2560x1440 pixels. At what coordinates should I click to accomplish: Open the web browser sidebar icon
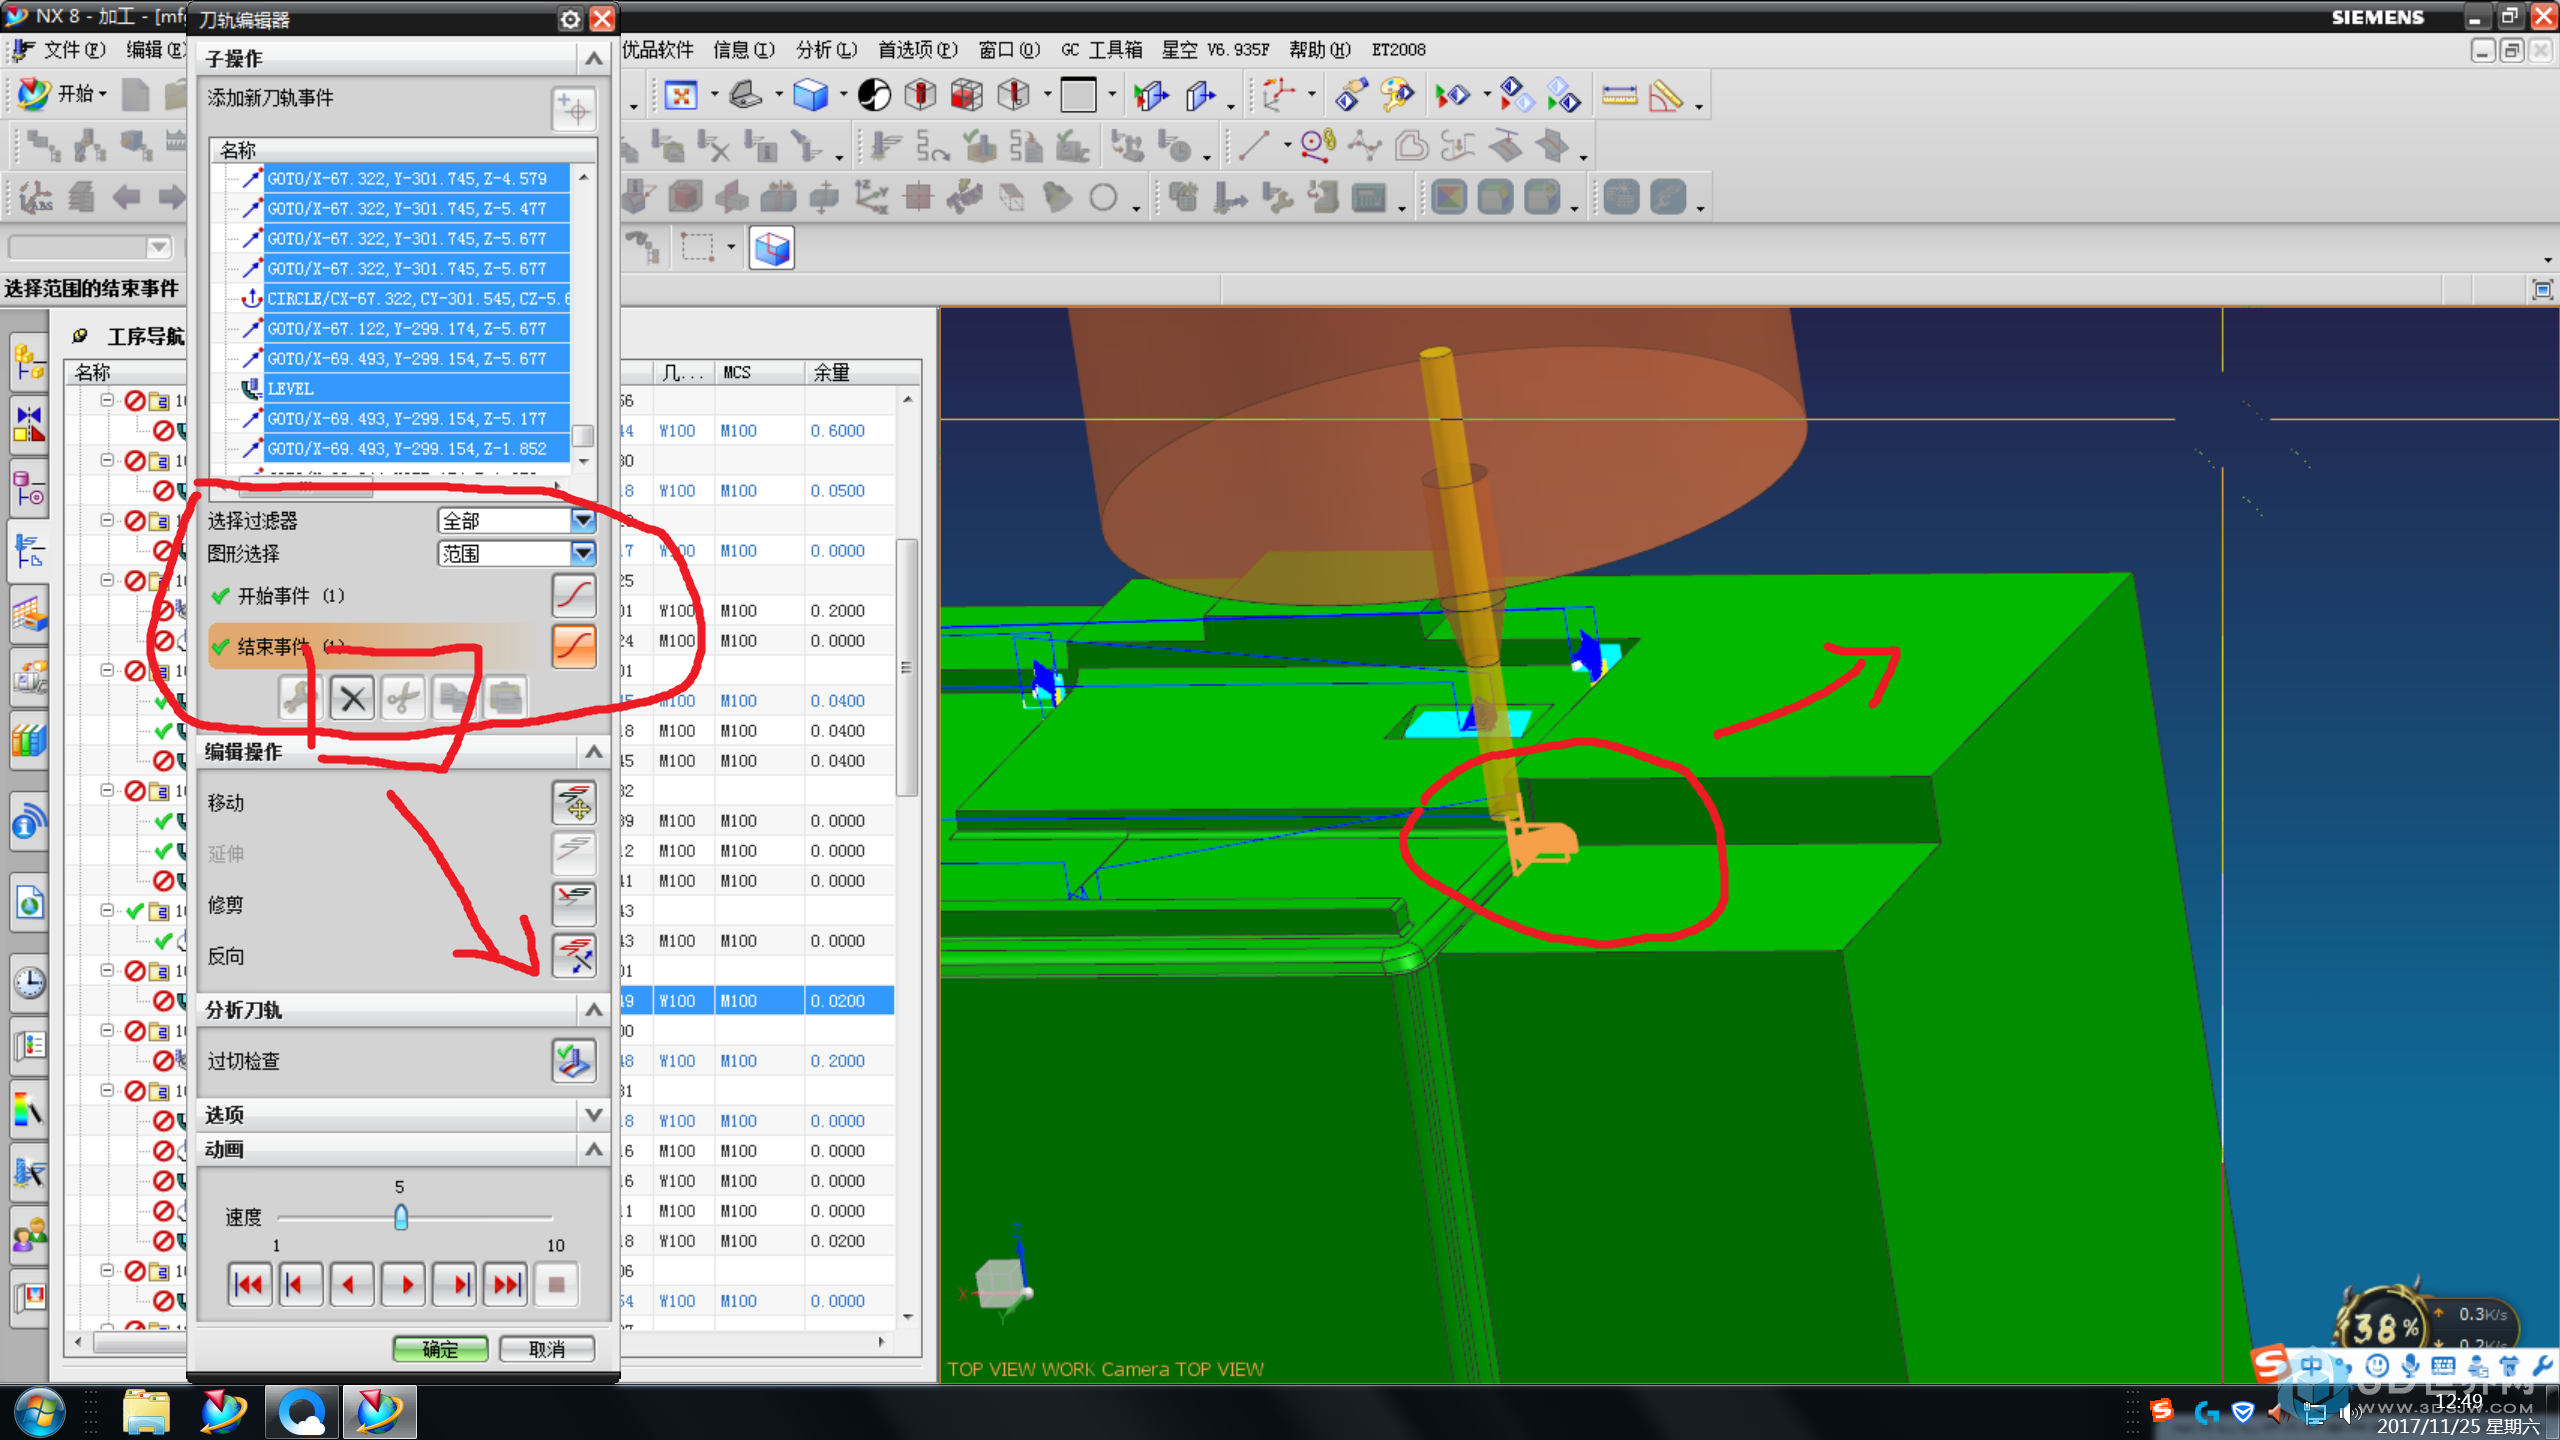[30, 904]
